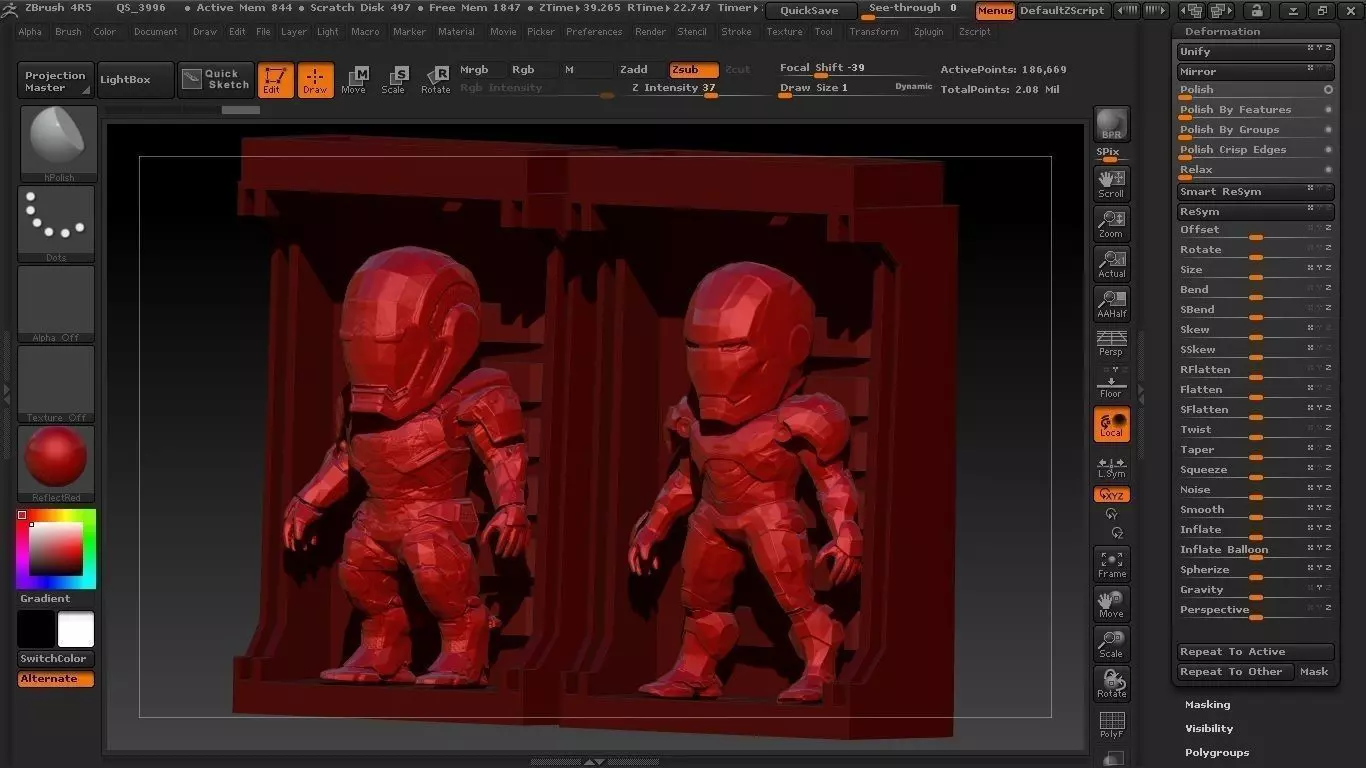Select the Rotate tool in top shelf

[435, 80]
